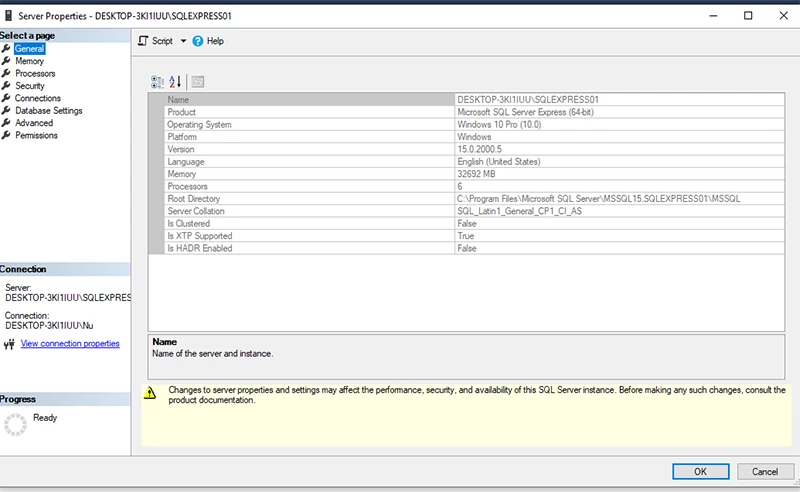Click the value 32692 MB

coord(476,174)
